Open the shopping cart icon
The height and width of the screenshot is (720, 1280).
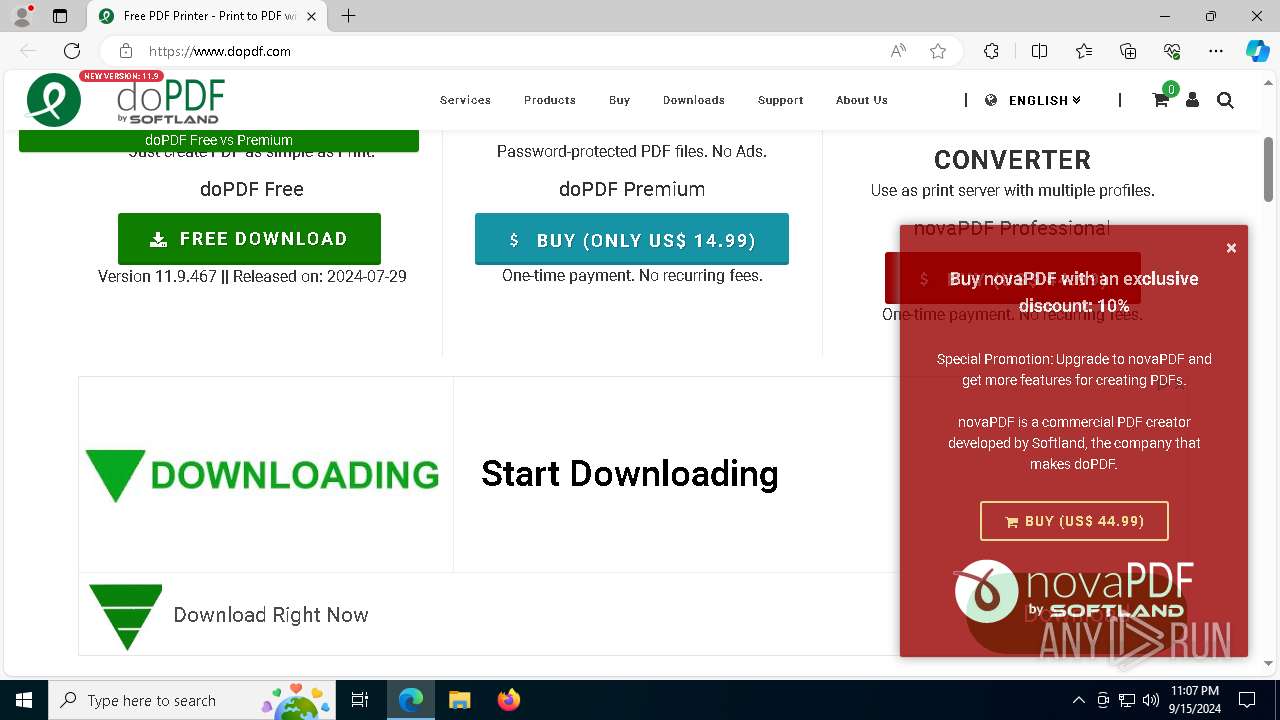(x=1160, y=100)
